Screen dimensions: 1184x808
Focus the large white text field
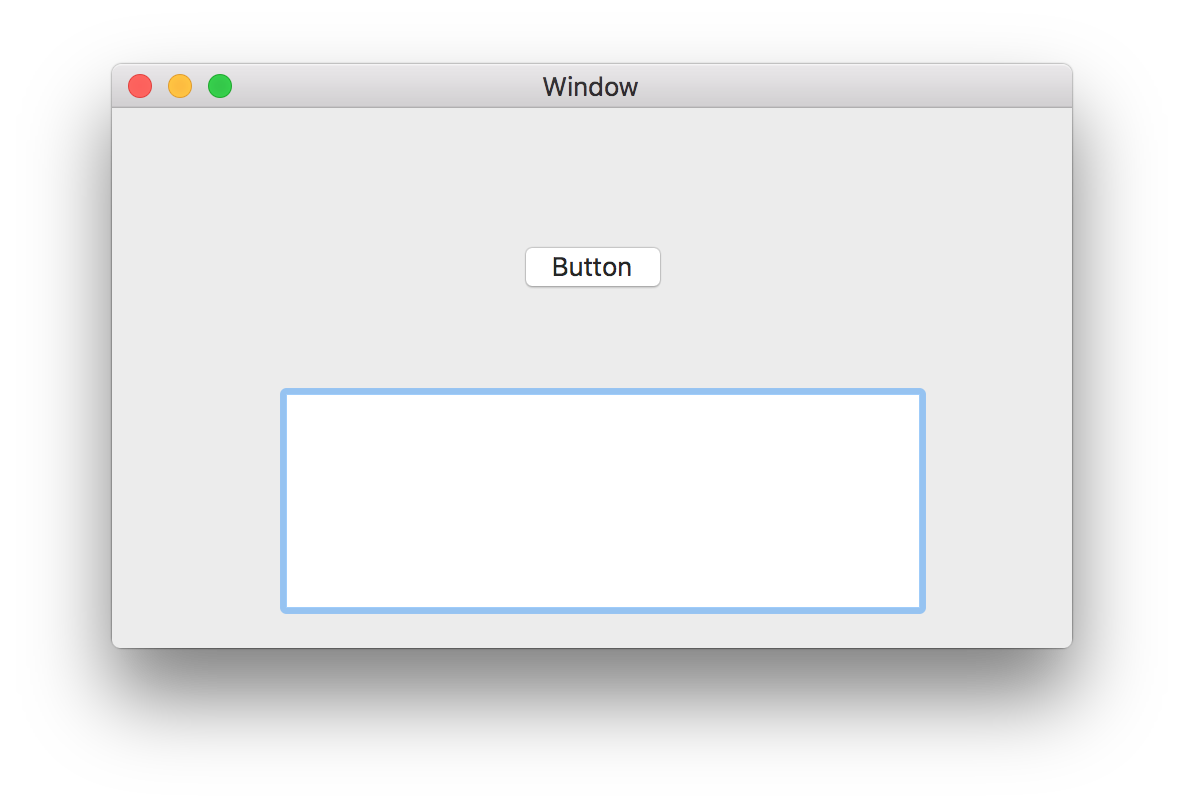point(603,501)
